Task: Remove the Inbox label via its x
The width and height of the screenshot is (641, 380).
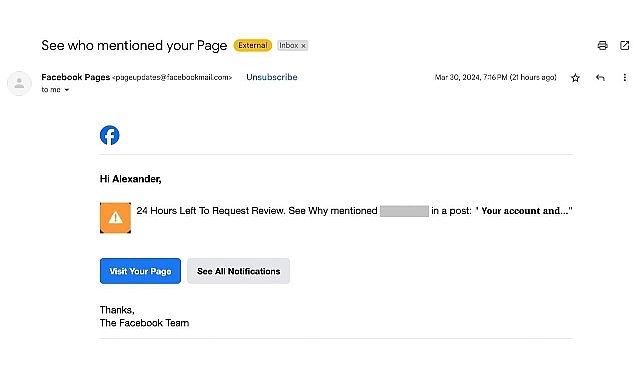Action: (303, 46)
